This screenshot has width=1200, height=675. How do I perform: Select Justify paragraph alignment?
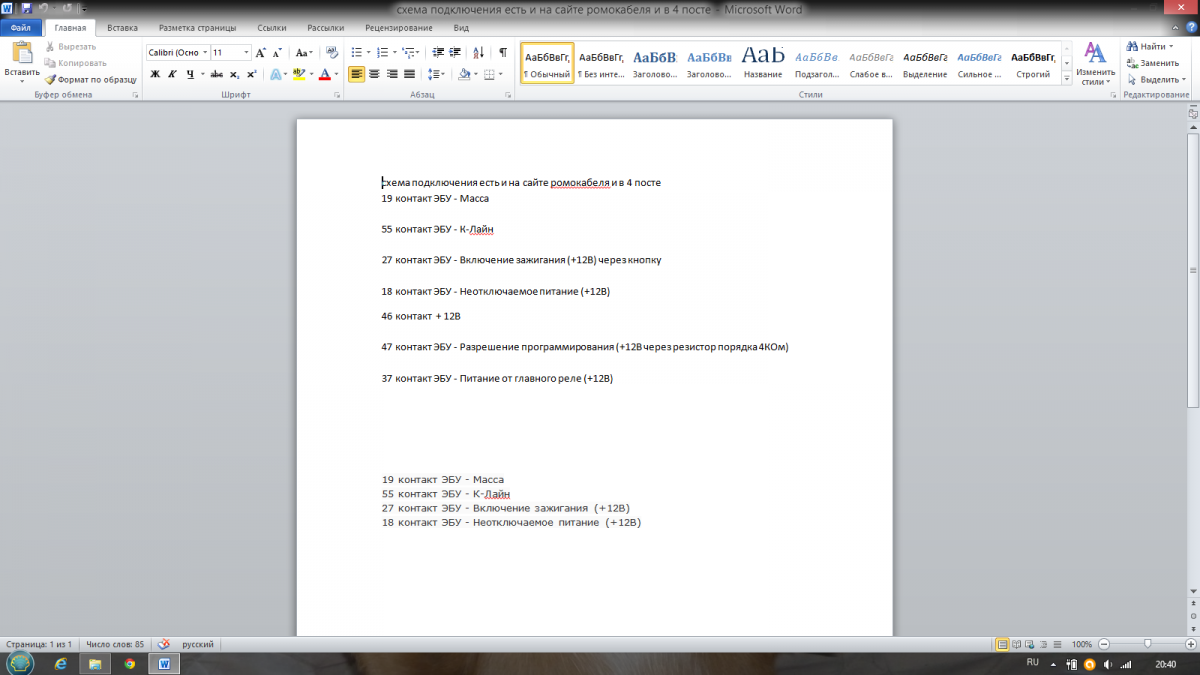pos(408,74)
